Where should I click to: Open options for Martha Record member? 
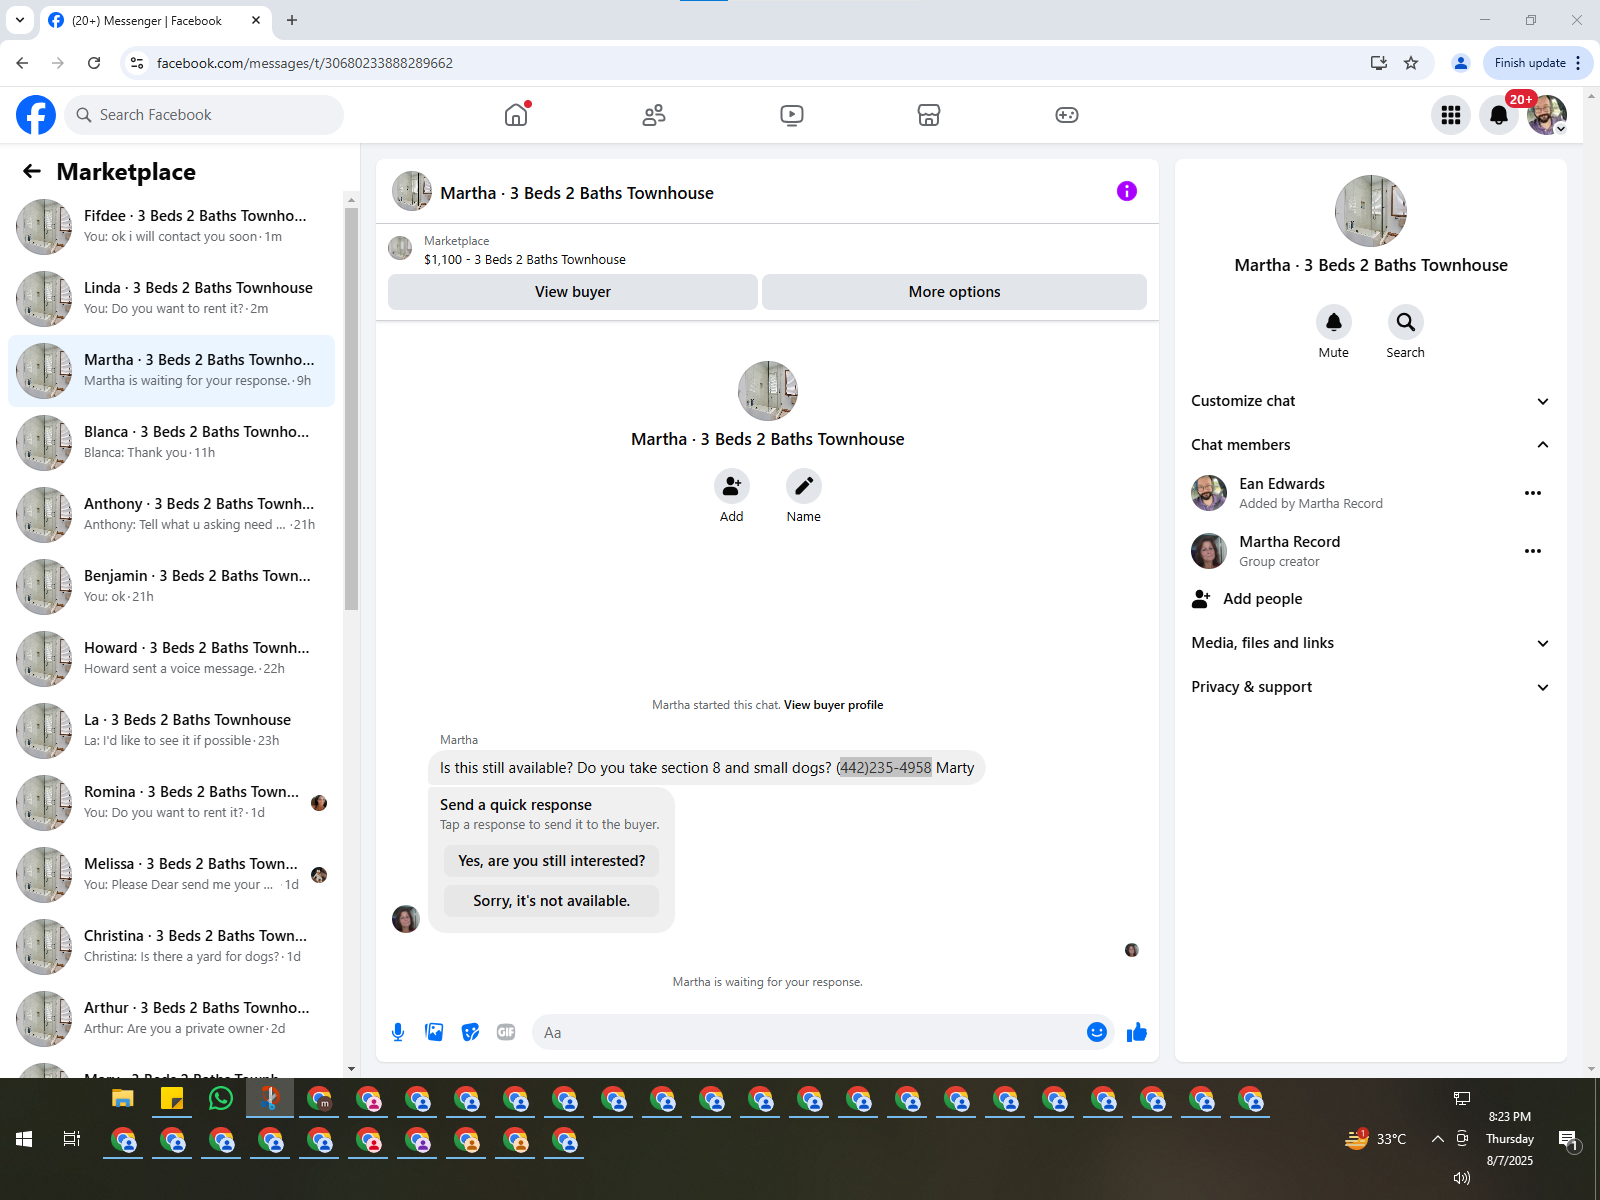(1533, 551)
